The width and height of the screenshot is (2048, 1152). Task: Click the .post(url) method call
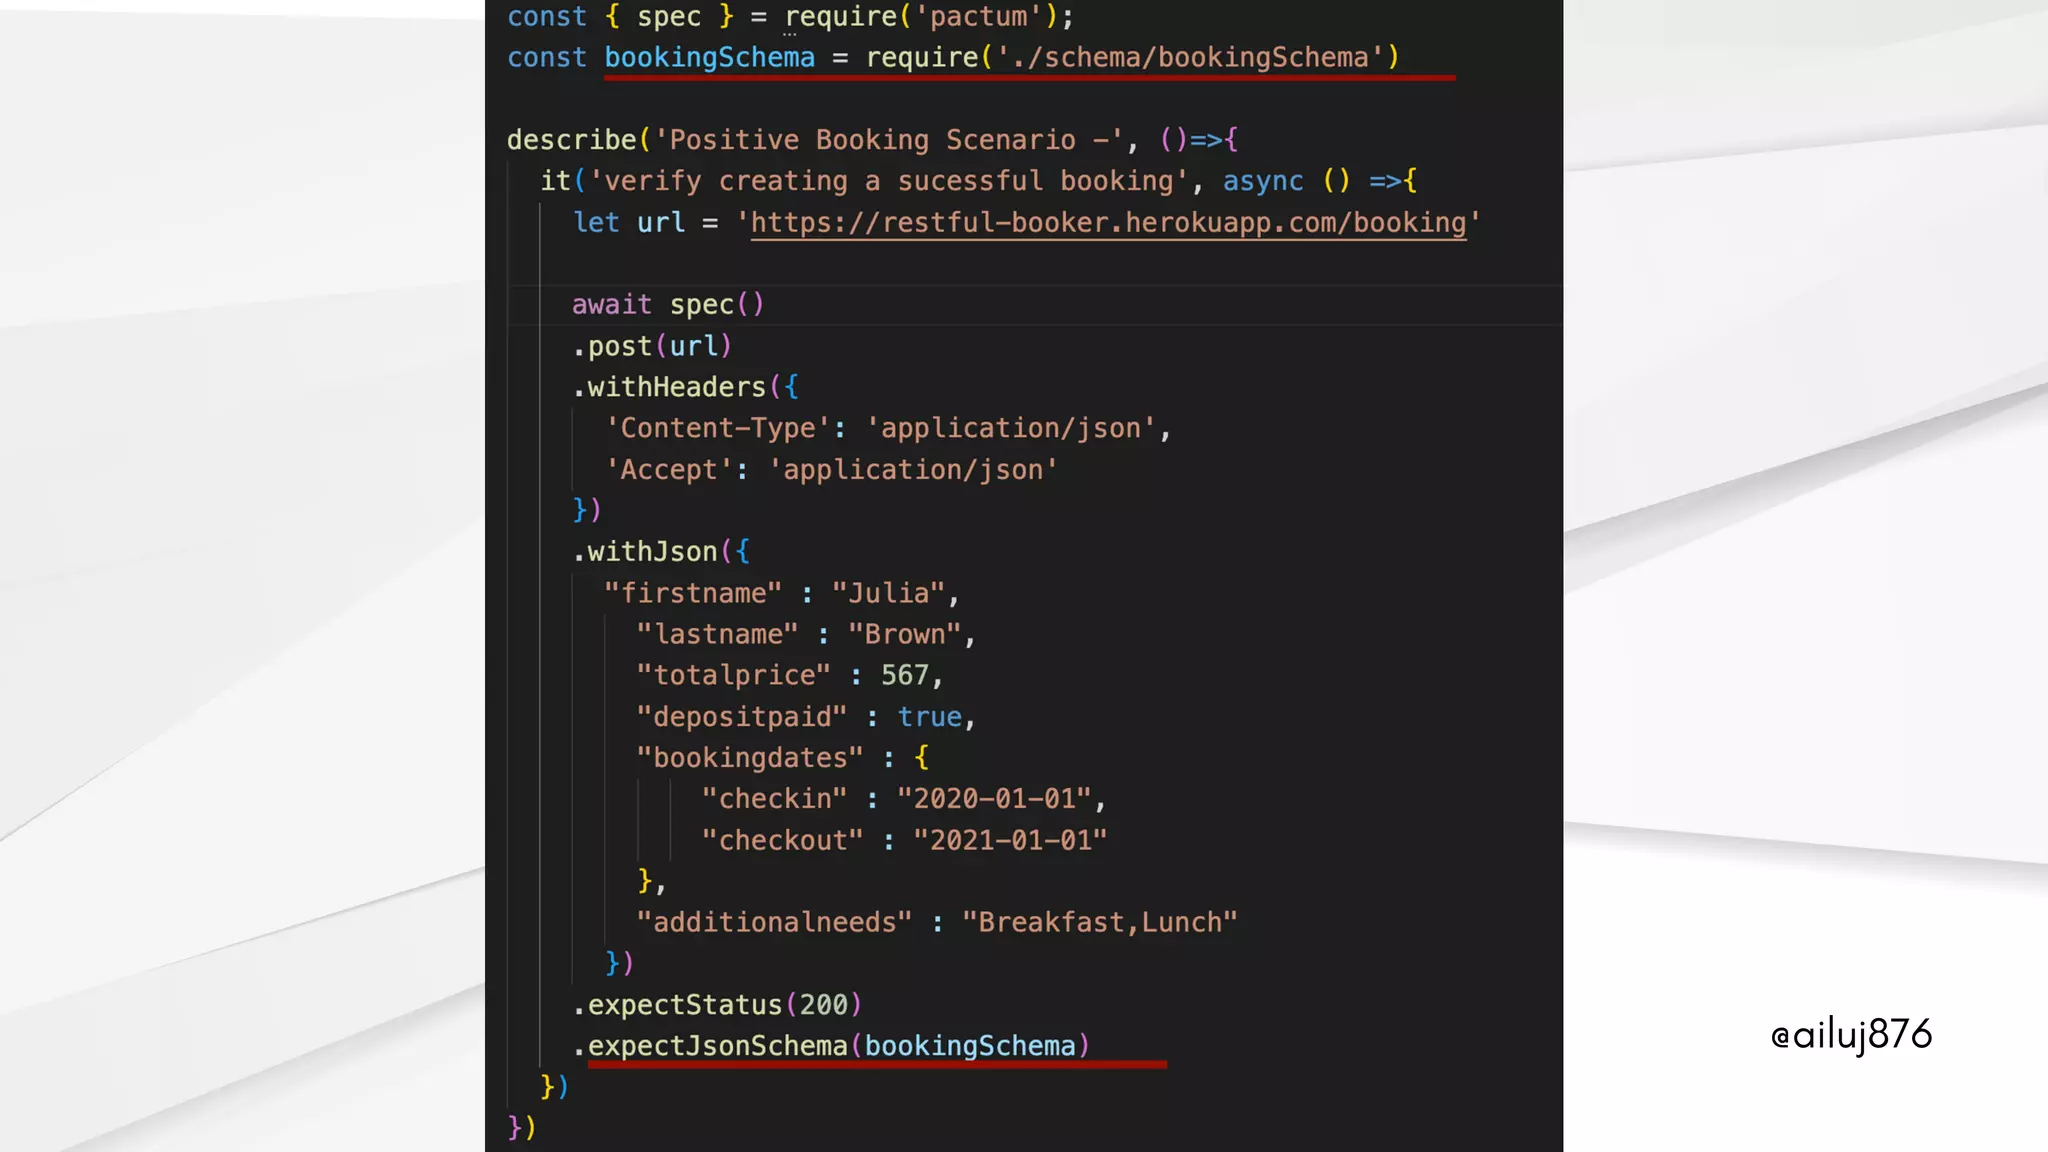tap(652, 346)
